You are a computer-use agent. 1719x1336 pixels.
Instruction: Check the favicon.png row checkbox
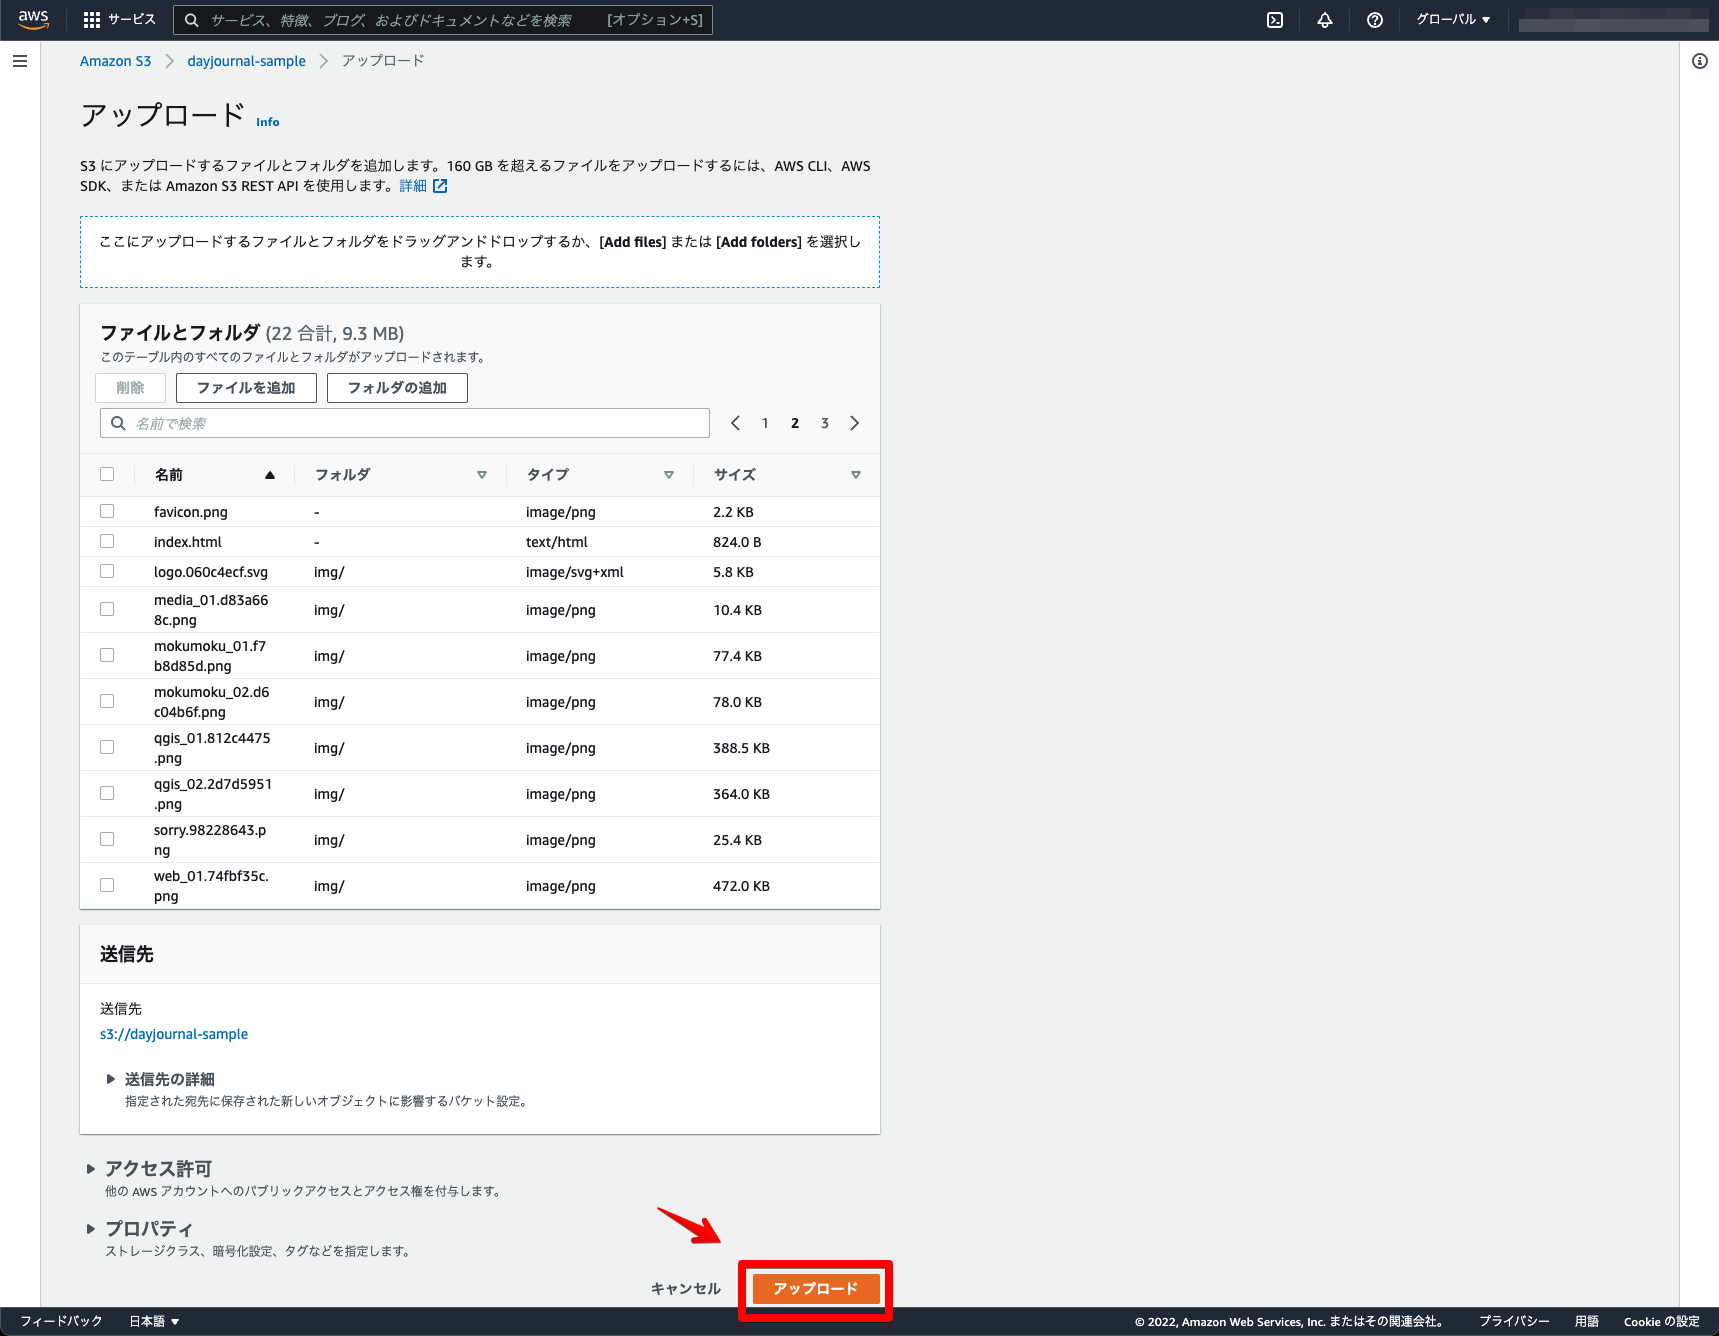coord(107,511)
